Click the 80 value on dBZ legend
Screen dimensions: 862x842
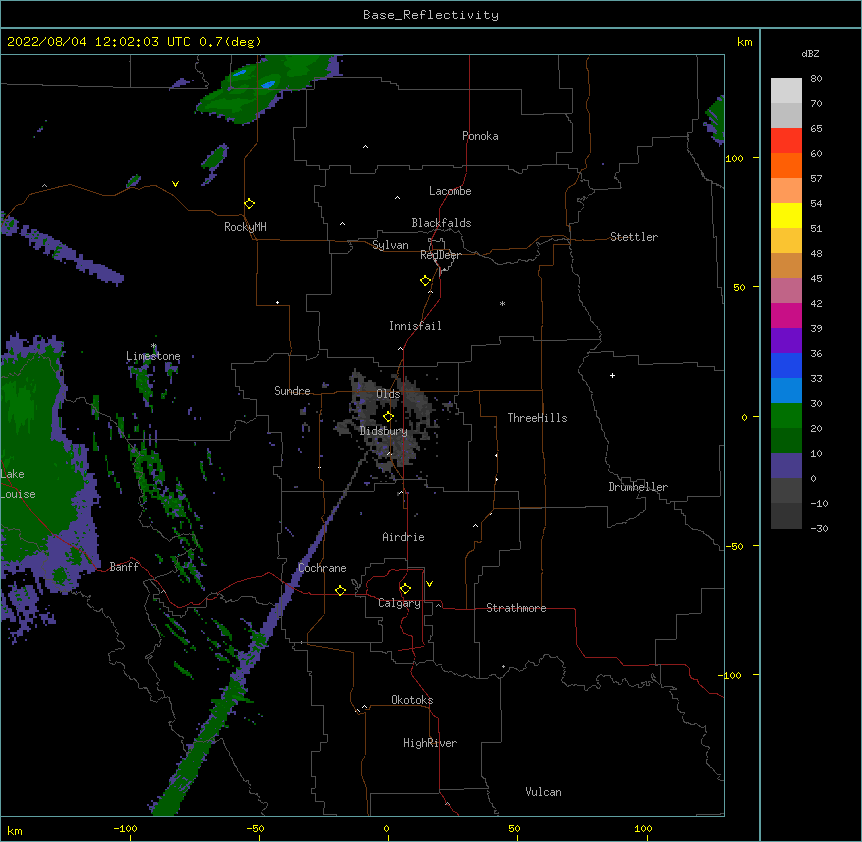click(x=816, y=79)
